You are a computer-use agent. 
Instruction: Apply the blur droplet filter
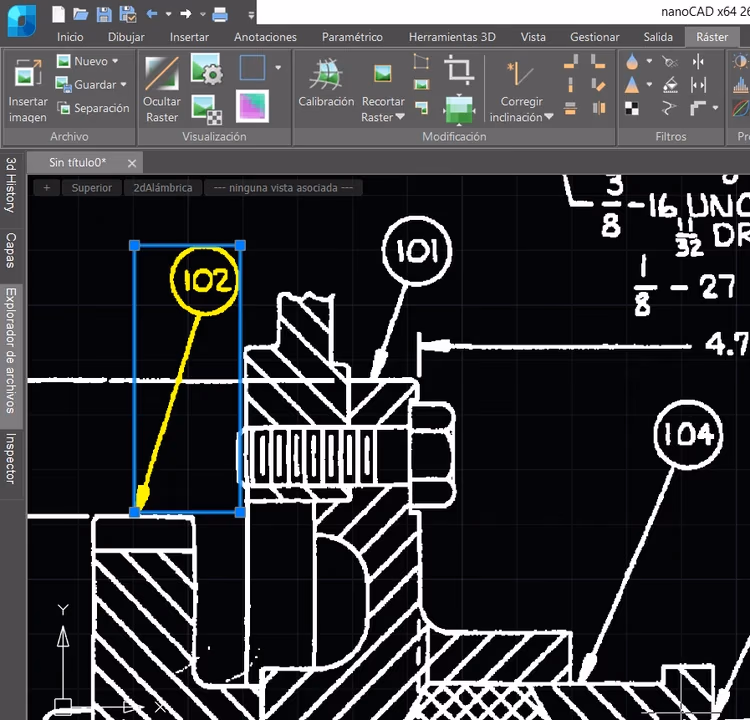[632, 61]
